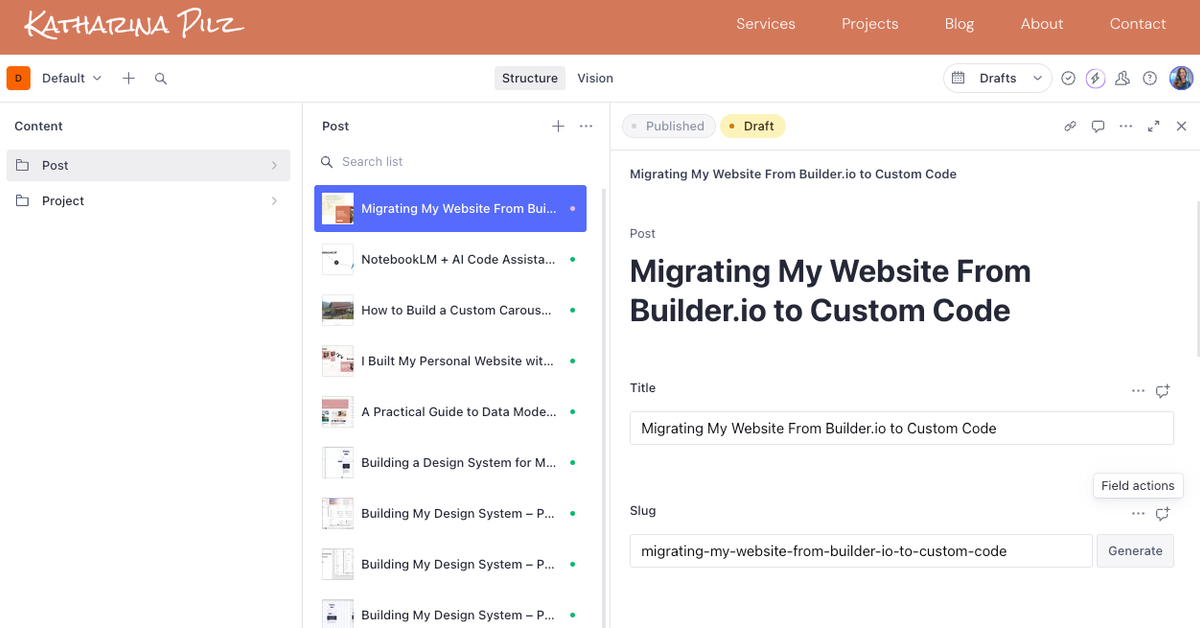
Task: Click the Slug text input
Action: point(861,551)
